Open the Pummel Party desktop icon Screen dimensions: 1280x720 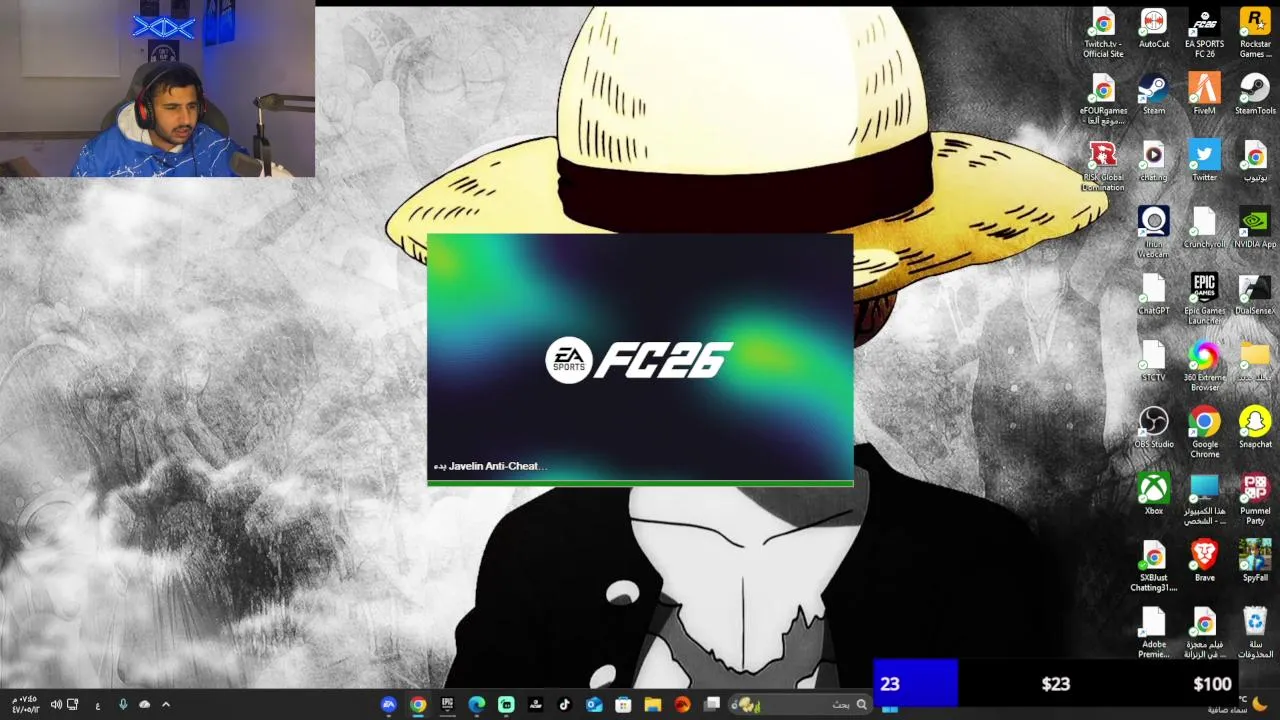[1255, 500]
